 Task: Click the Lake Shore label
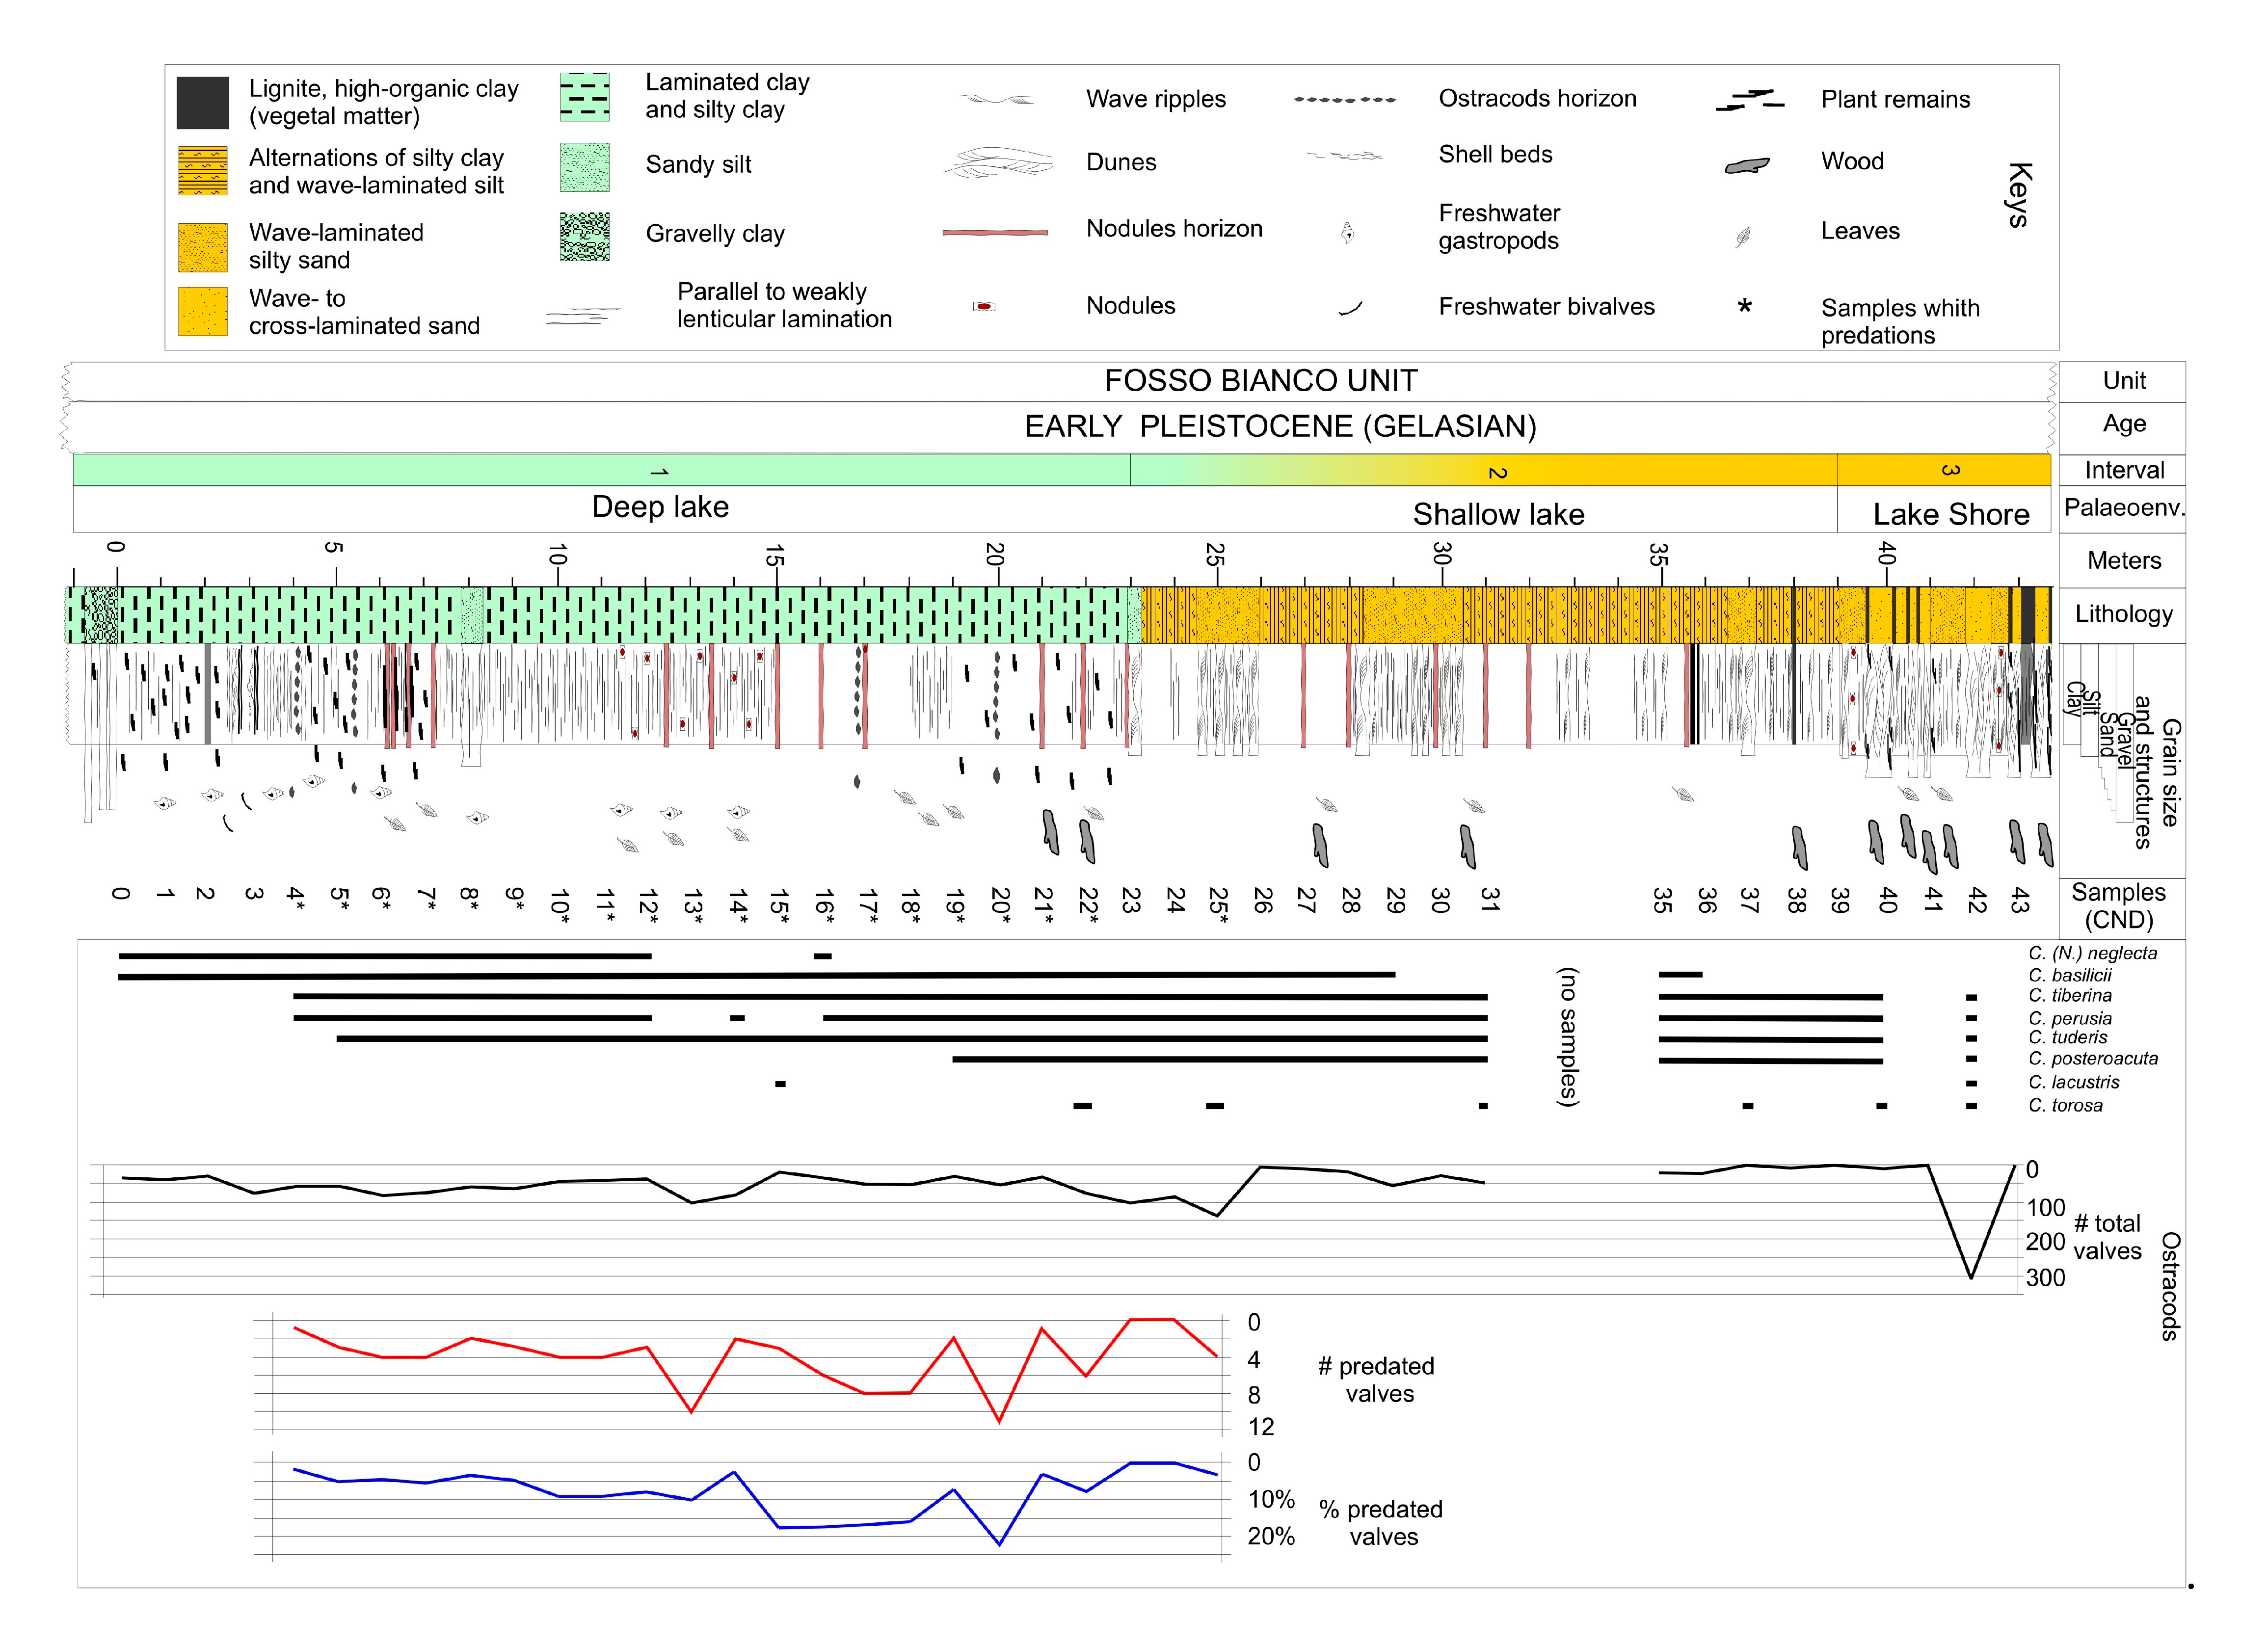1951,514
